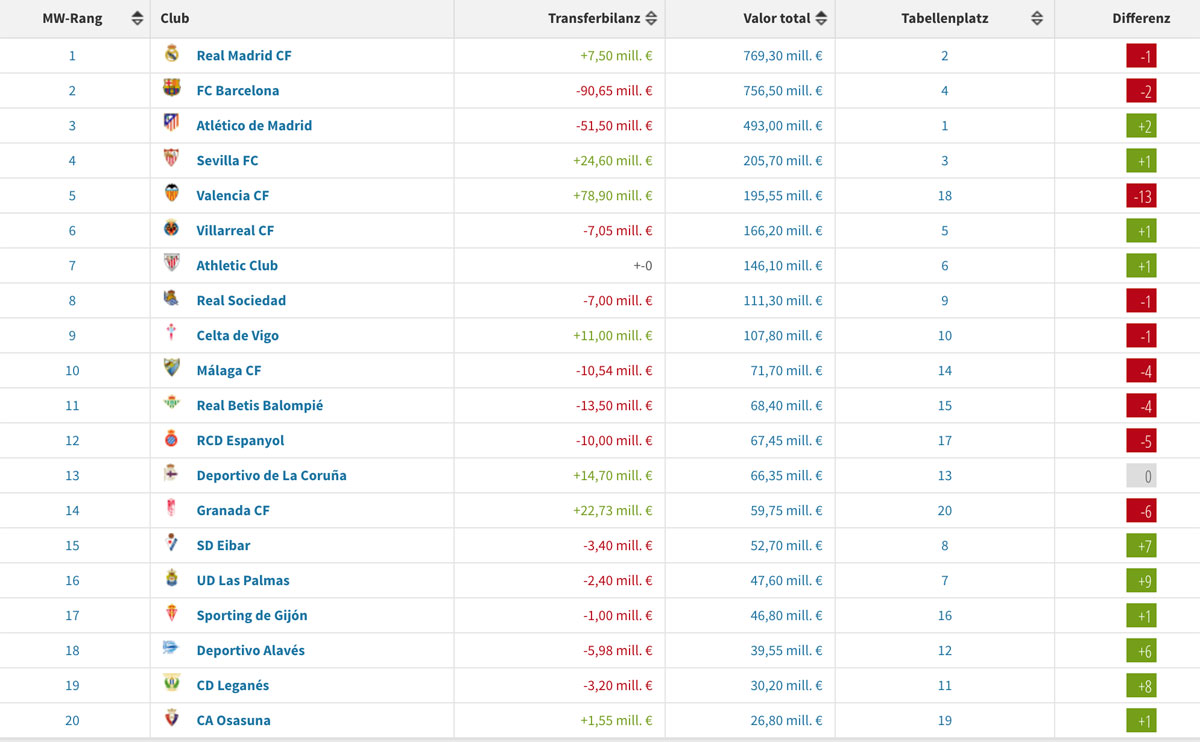Screen dimensions: 1200x742
Task: Click Valencia's +78,90 mill. € transfer balance
Action: 613,195
